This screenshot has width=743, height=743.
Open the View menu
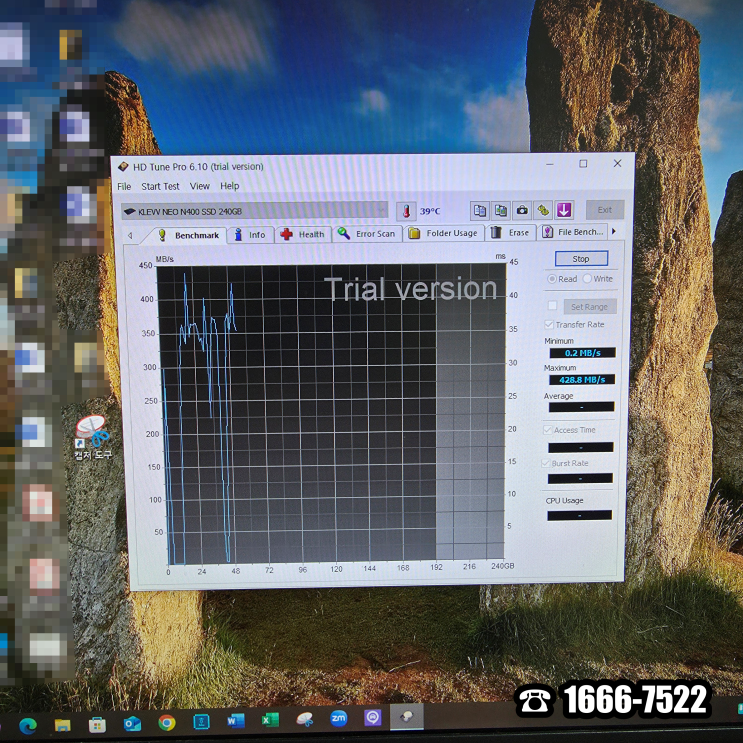pos(199,186)
